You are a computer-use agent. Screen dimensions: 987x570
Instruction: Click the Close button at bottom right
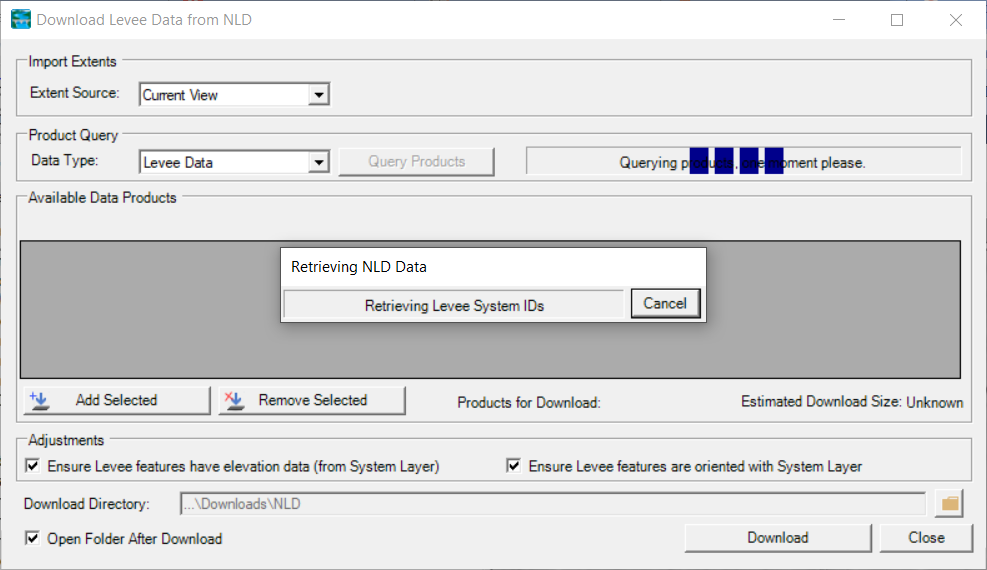pyautogui.click(x=926, y=538)
